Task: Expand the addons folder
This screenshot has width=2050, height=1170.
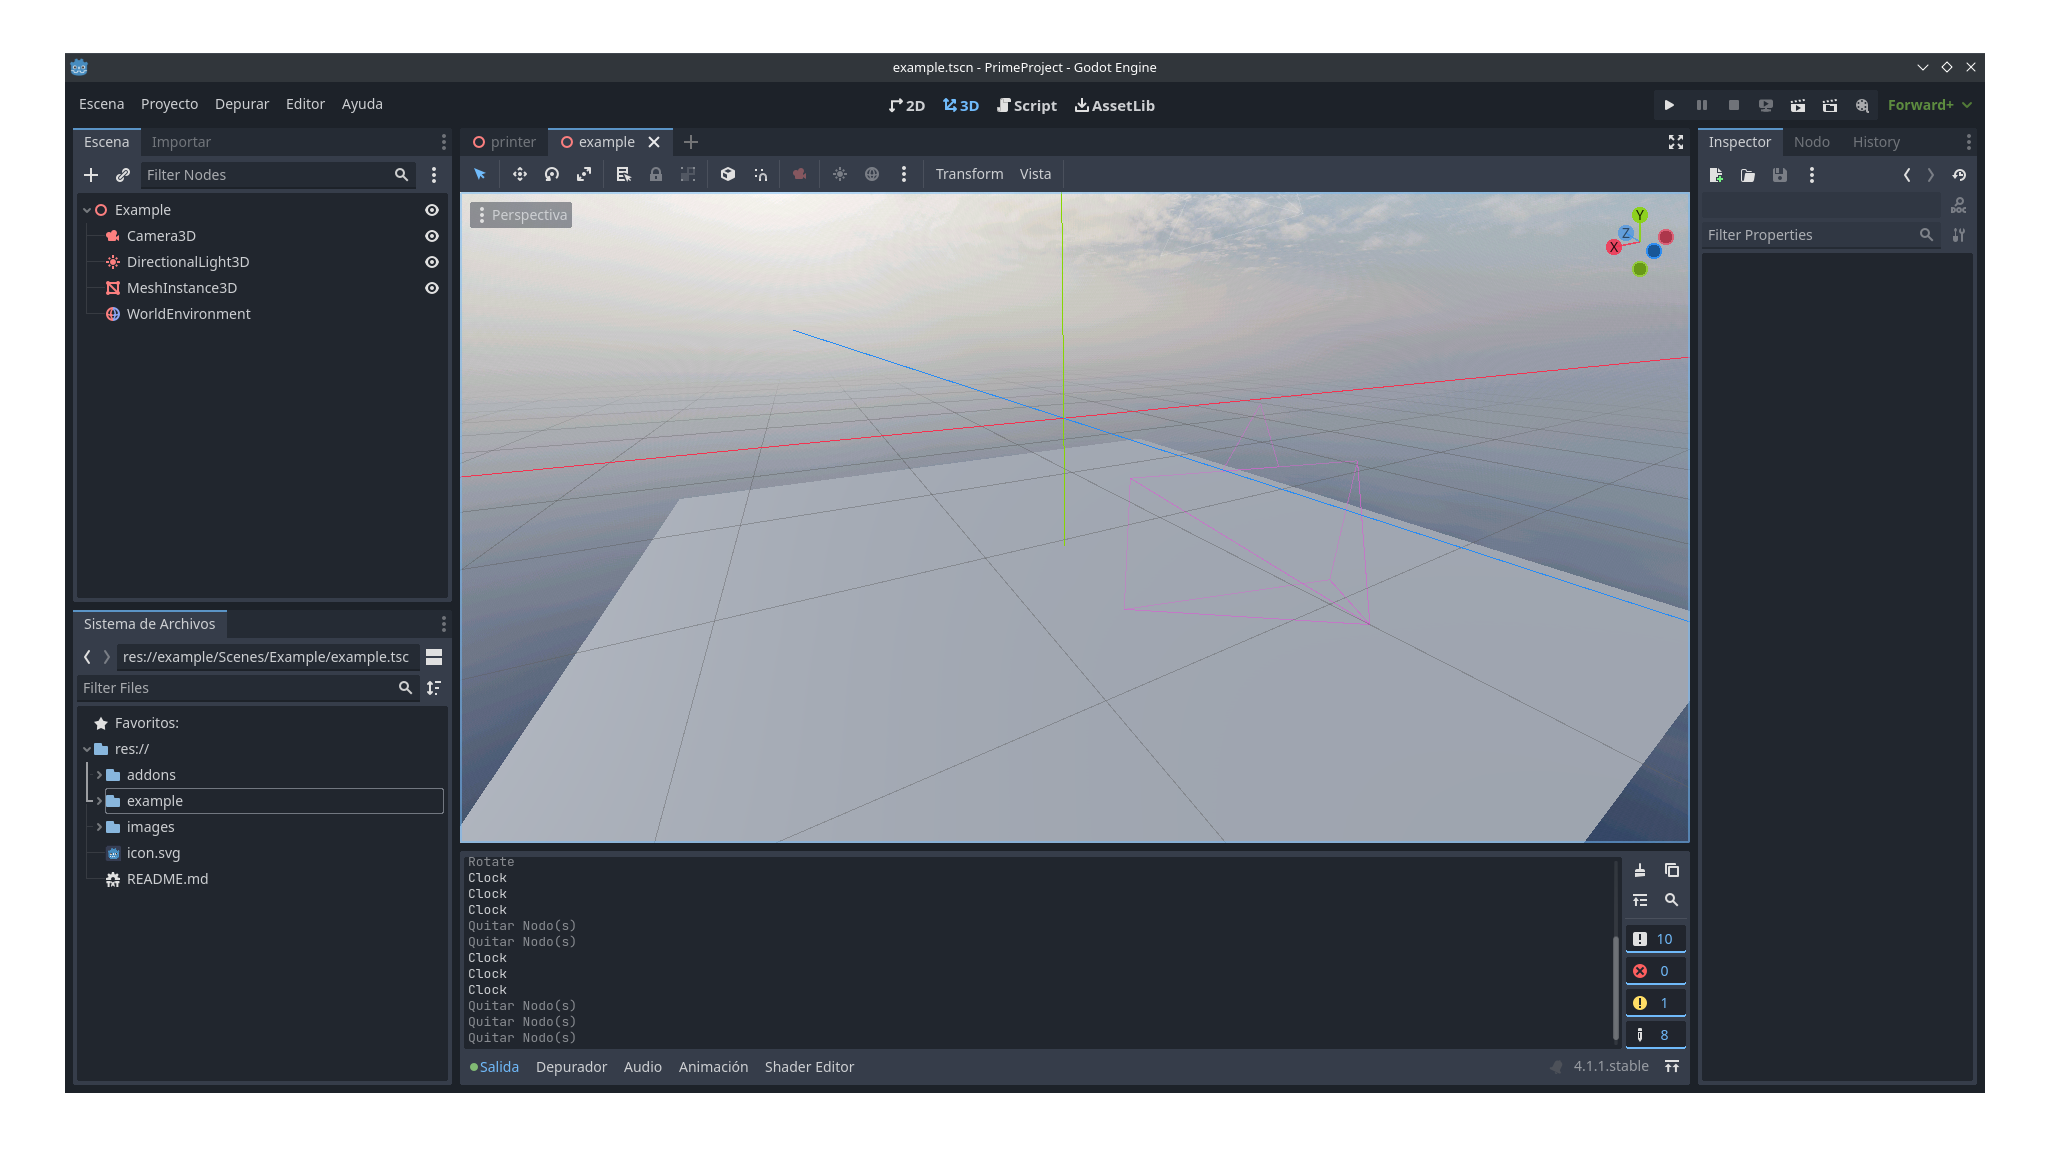Action: 99,775
